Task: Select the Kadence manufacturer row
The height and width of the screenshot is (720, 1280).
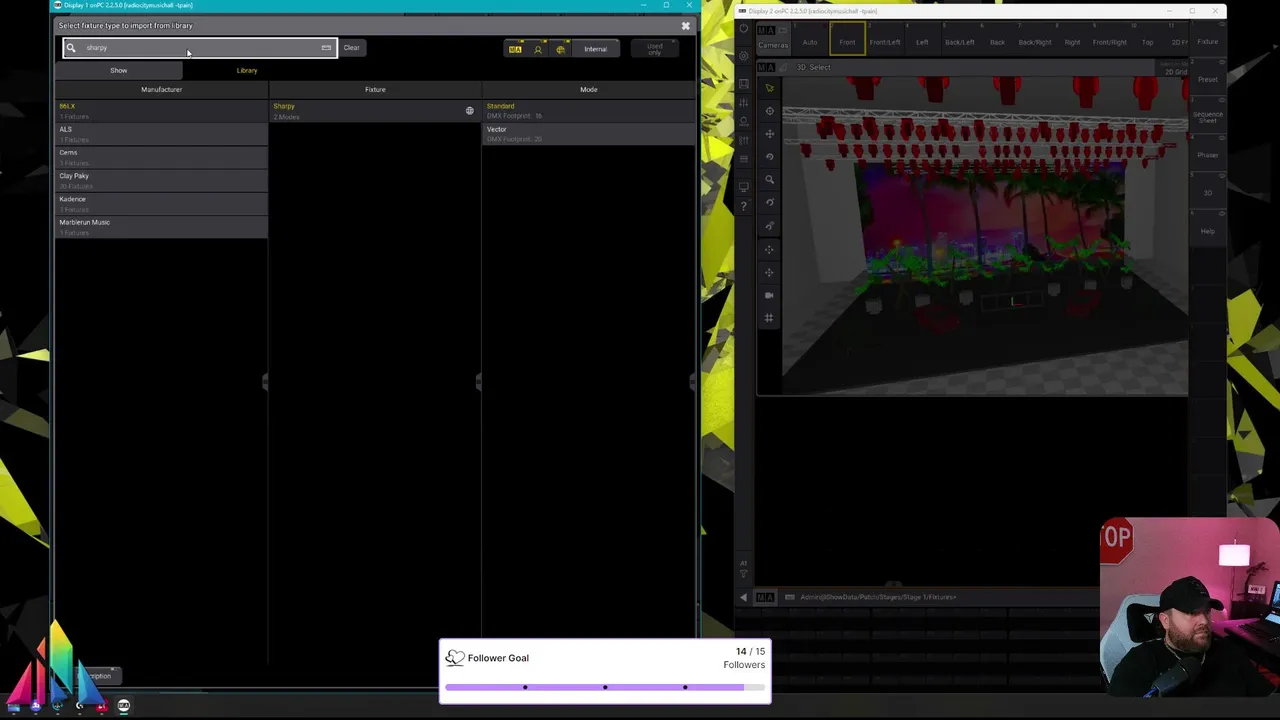Action: click(161, 203)
